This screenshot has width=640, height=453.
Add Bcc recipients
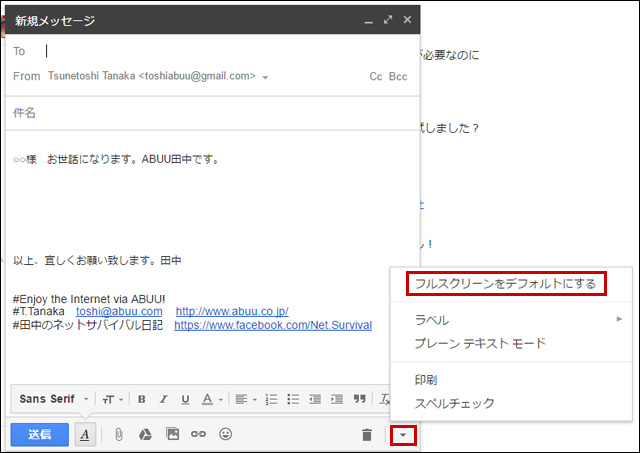tap(398, 76)
